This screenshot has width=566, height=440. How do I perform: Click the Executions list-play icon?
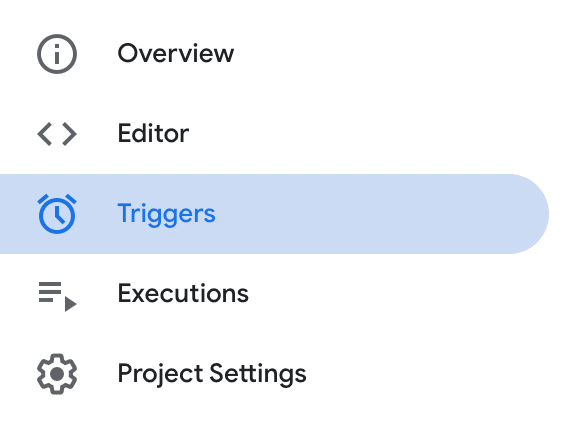(57, 296)
